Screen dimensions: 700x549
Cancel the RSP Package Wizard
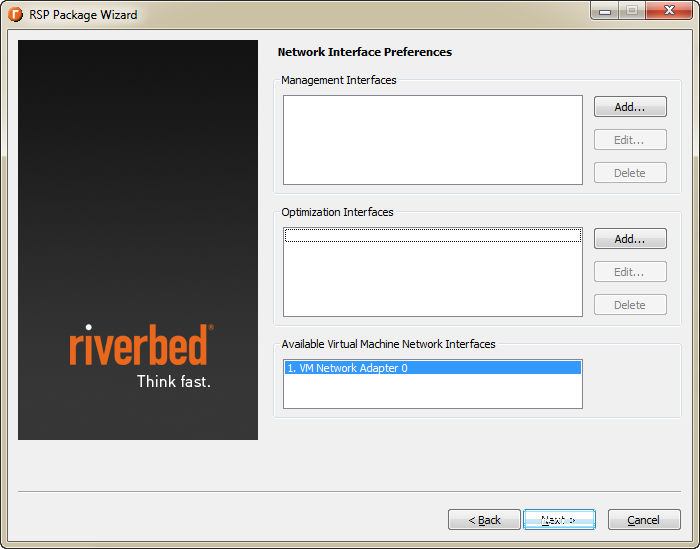(644, 520)
